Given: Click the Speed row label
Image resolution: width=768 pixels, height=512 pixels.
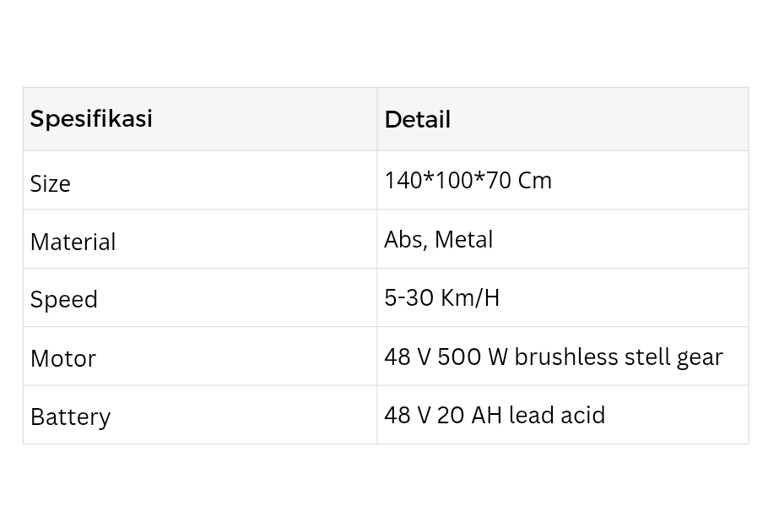Looking at the screenshot, I should (64, 299).
